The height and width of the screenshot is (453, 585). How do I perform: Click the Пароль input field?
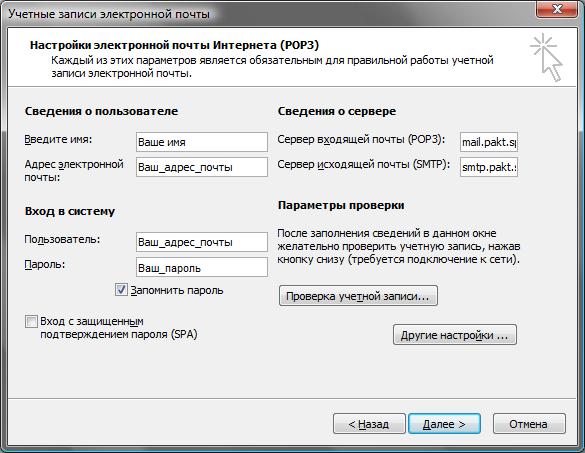(202, 267)
